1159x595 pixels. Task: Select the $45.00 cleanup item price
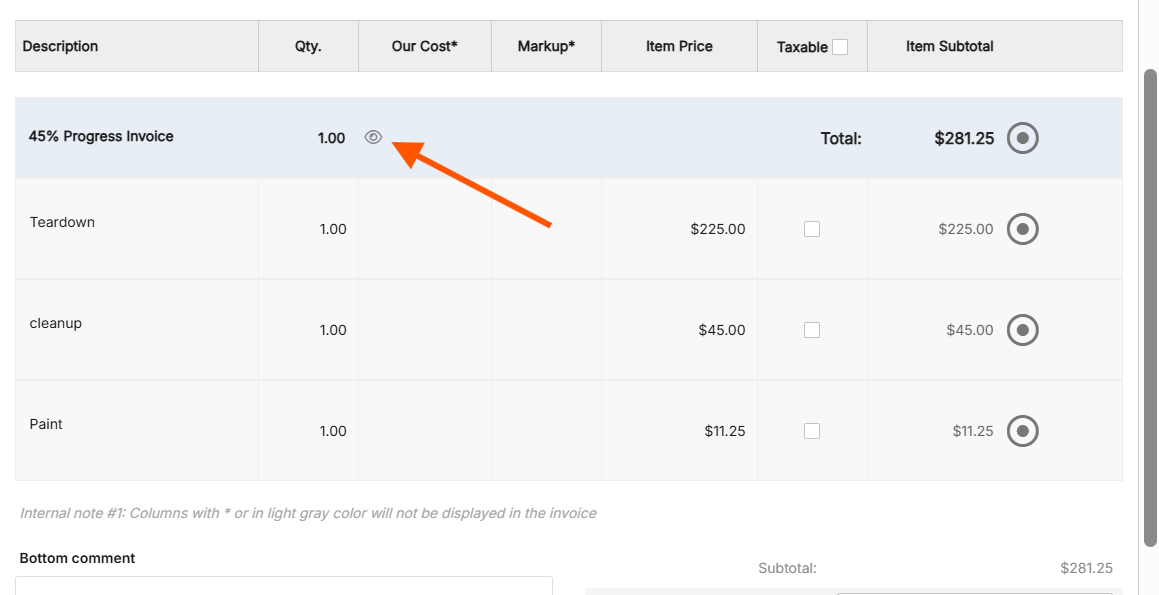coord(721,330)
